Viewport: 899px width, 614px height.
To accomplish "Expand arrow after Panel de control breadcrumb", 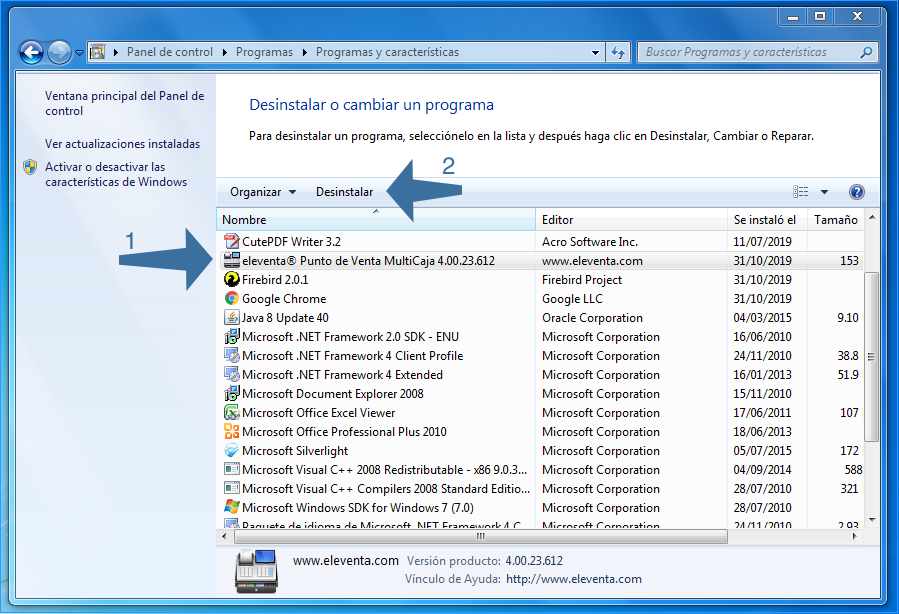I will (x=224, y=52).
